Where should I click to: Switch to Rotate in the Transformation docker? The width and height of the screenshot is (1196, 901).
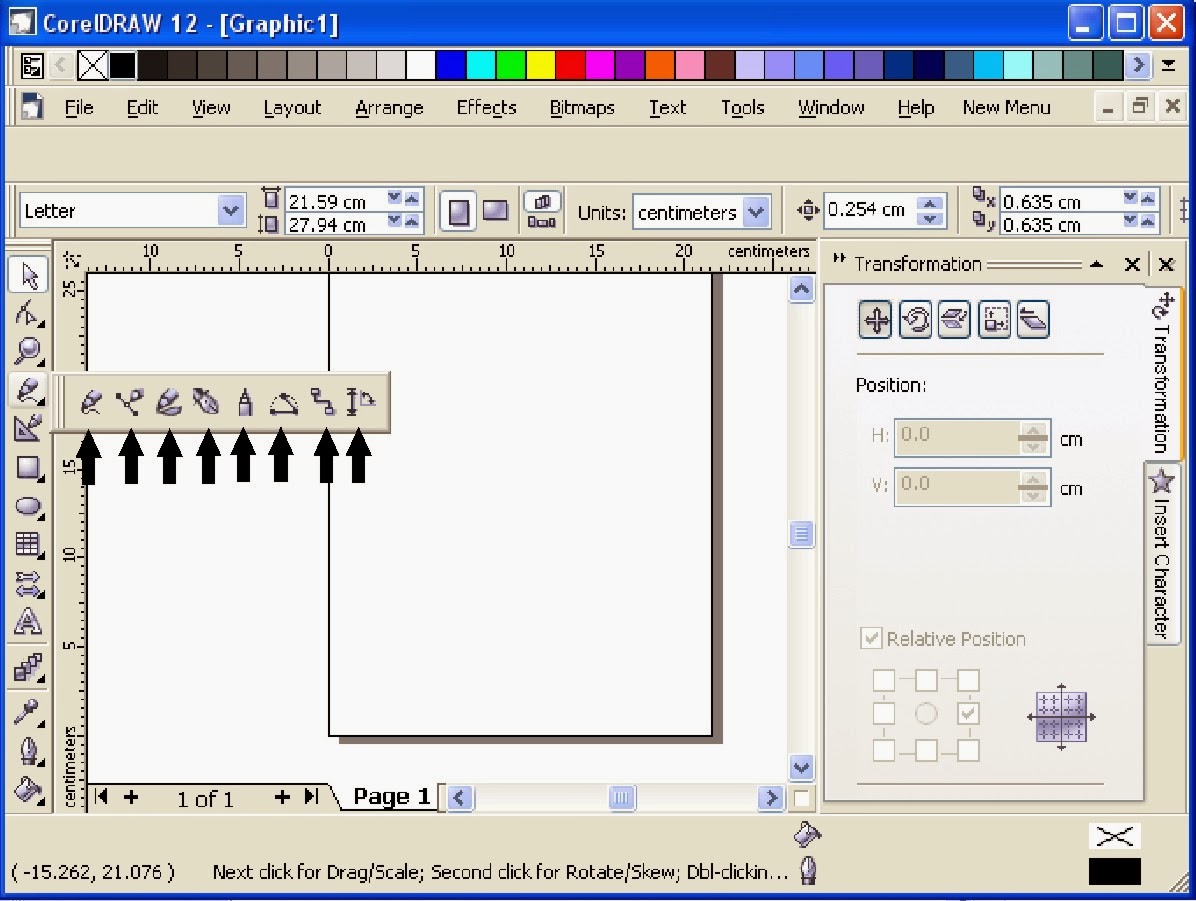[915, 319]
